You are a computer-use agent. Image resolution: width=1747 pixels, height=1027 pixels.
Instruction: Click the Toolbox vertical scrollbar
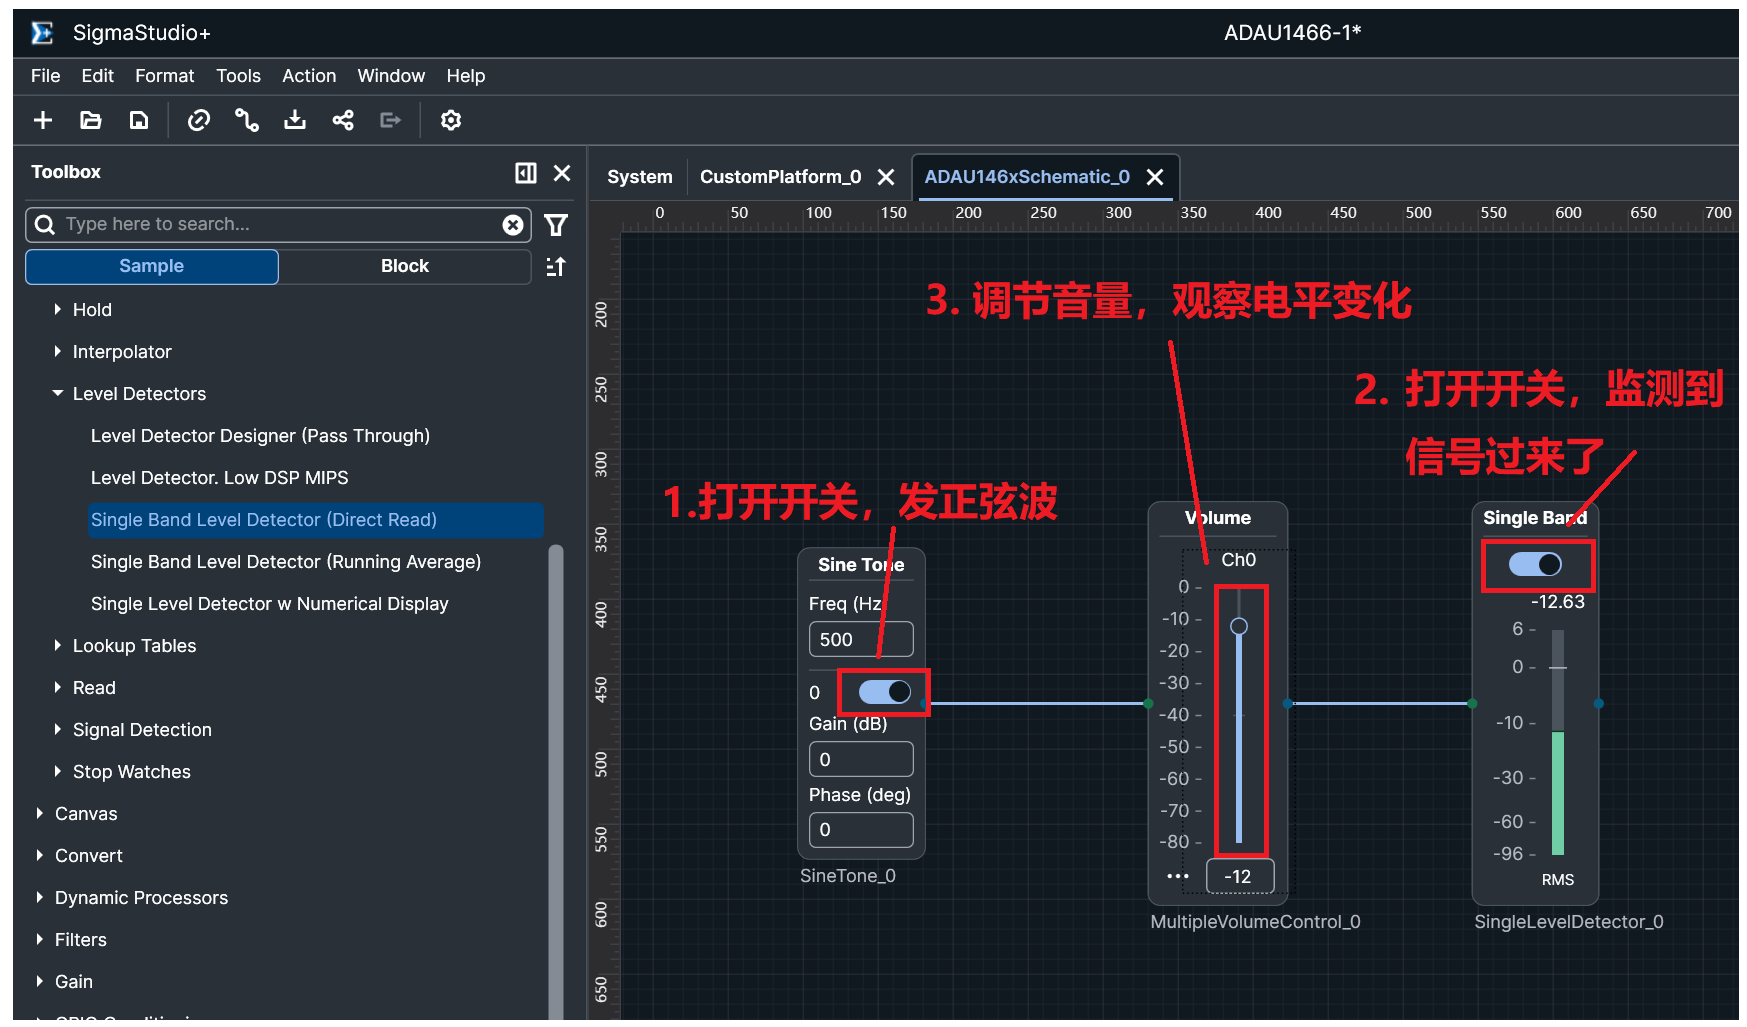[556, 780]
